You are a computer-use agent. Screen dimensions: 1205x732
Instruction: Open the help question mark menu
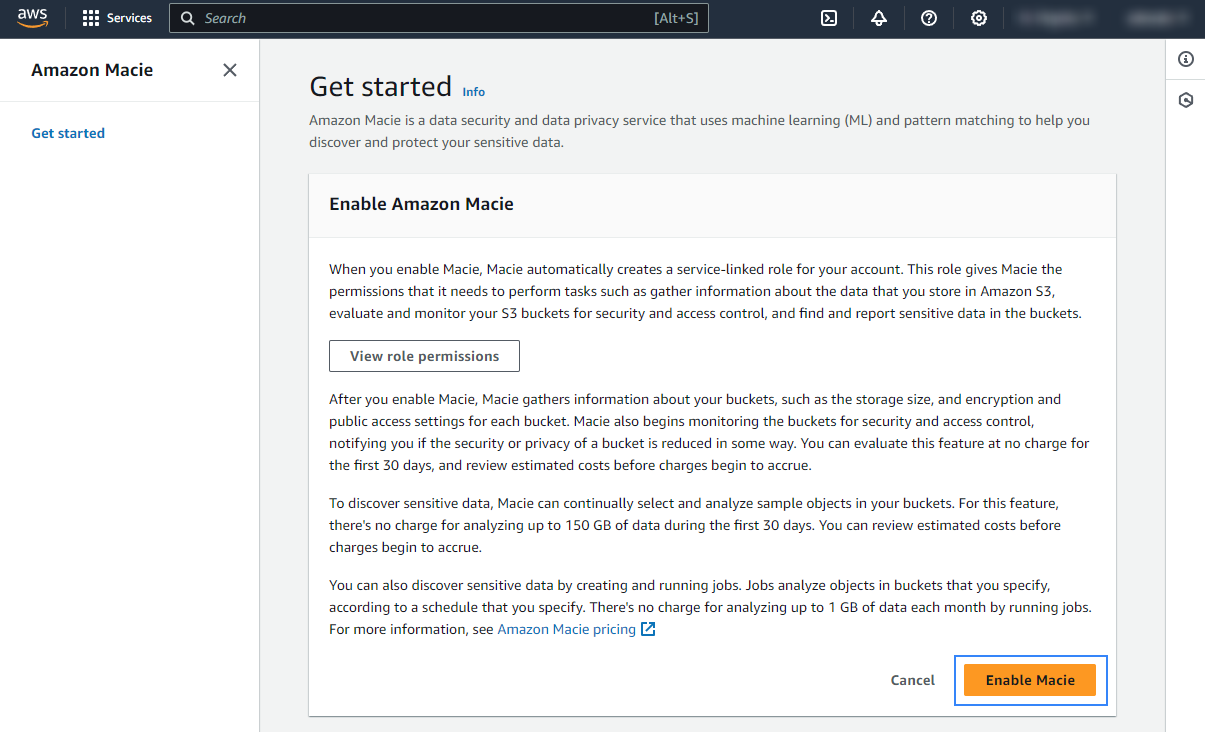929,18
